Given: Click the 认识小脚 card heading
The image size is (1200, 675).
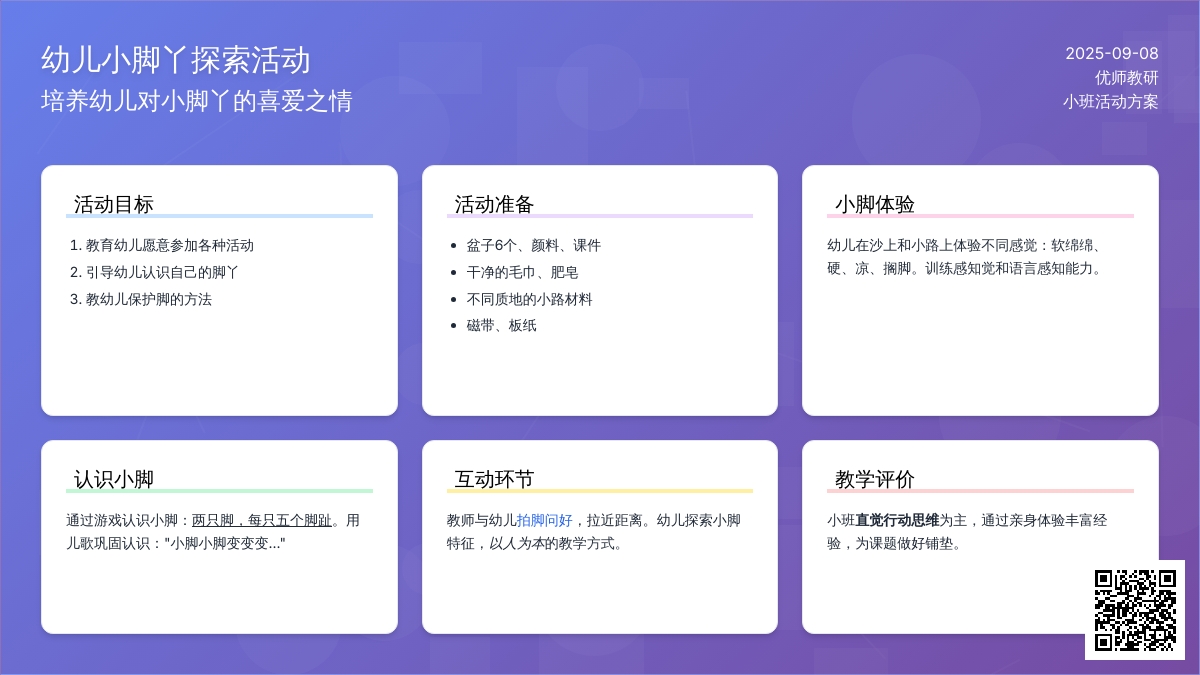Looking at the screenshot, I should [x=114, y=479].
